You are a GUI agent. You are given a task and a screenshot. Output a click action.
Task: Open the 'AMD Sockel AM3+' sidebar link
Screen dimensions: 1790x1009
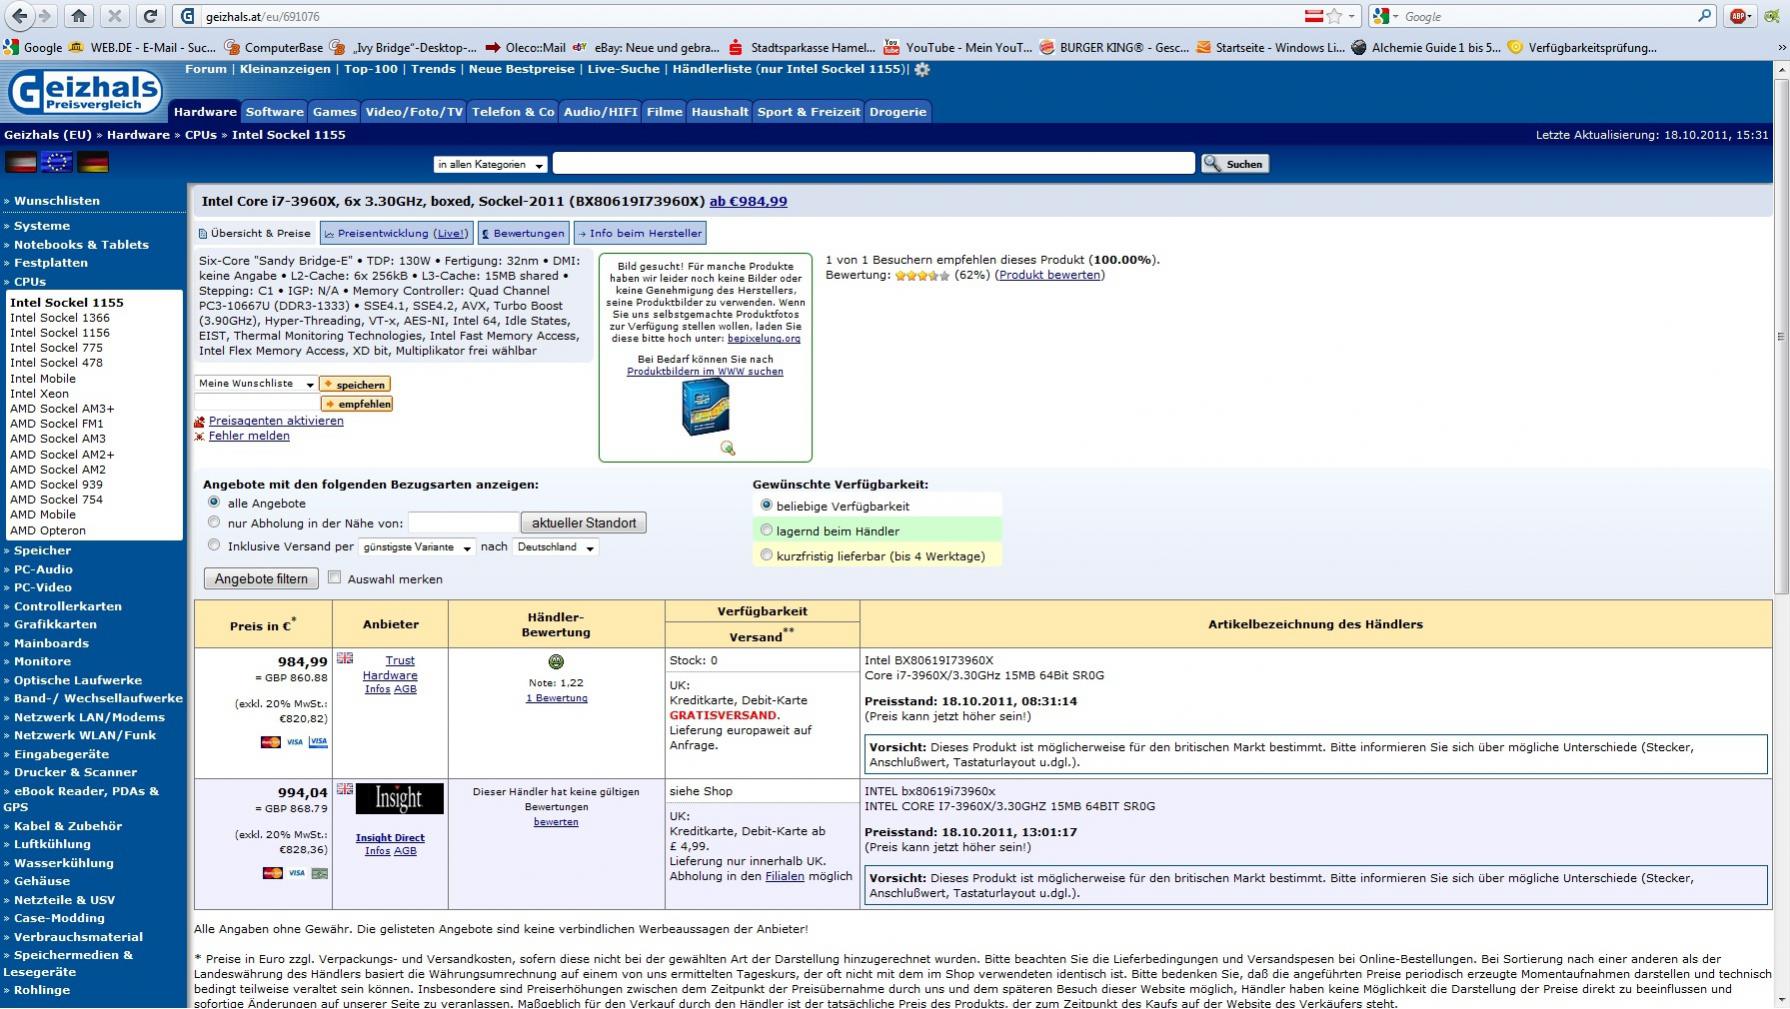pos(62,409)
